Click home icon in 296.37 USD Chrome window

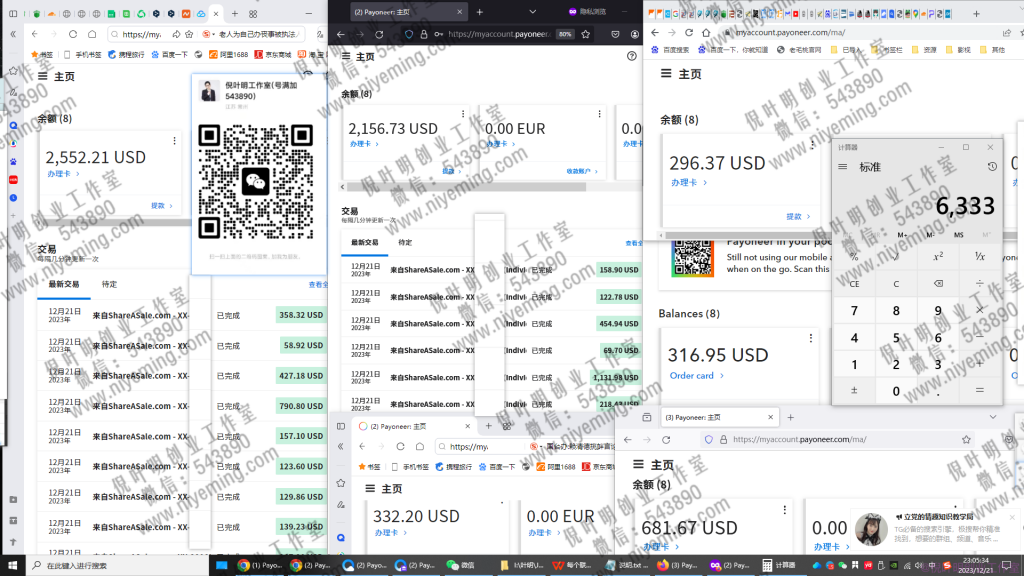(x=706, y=32)
